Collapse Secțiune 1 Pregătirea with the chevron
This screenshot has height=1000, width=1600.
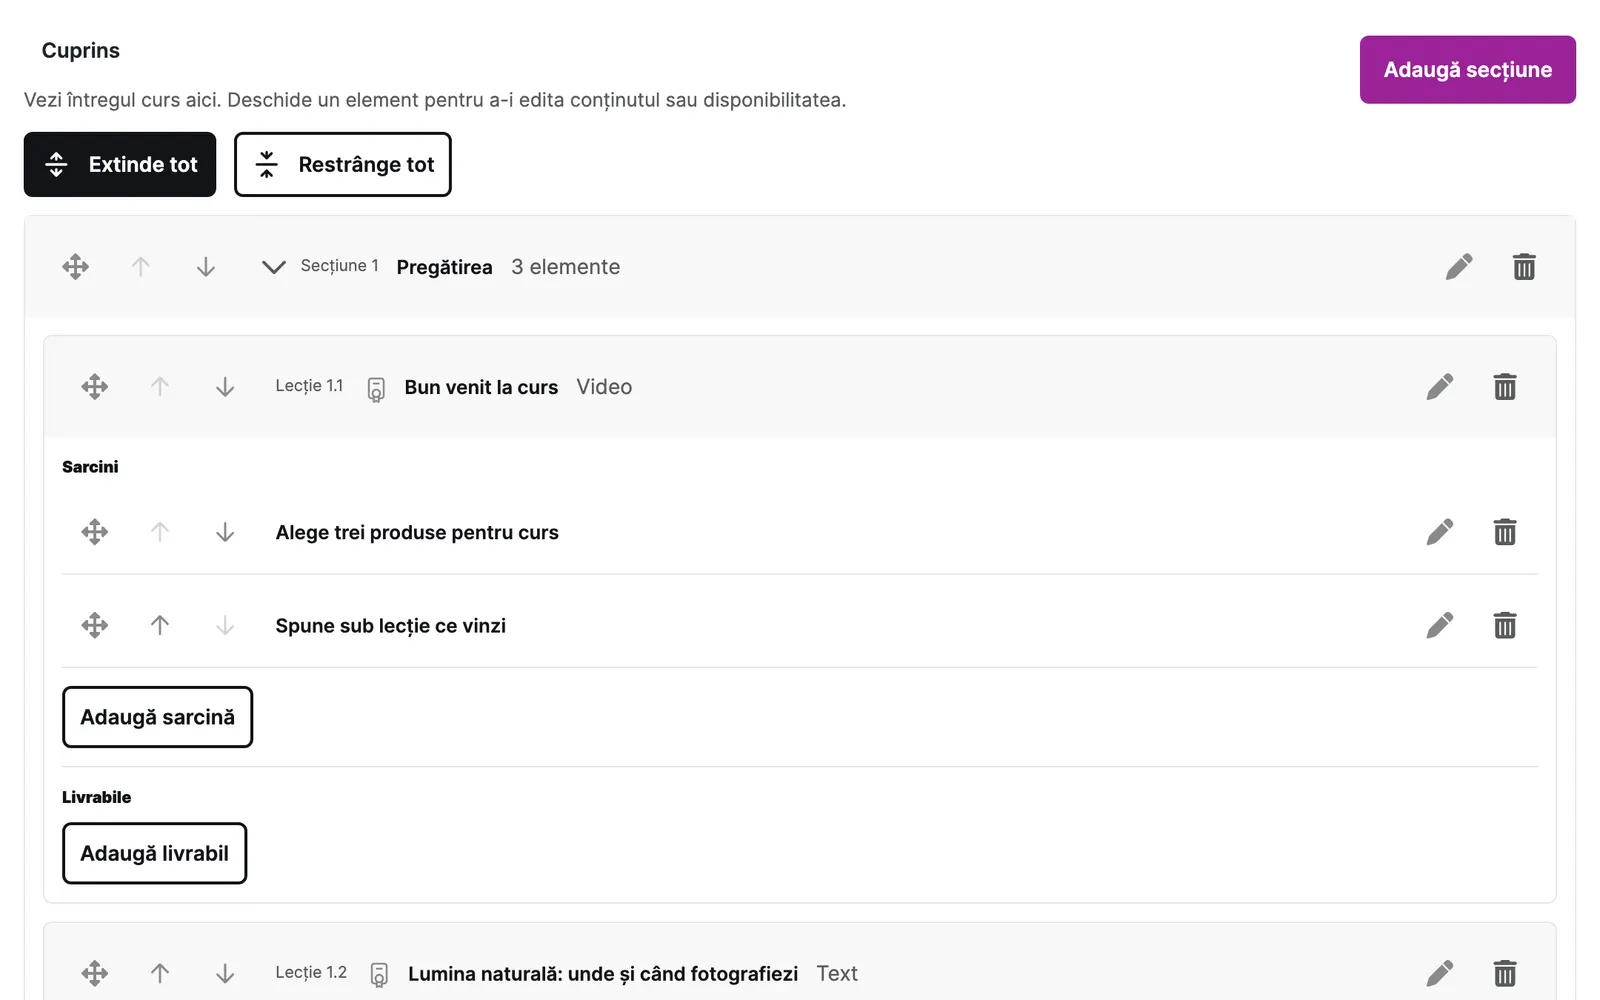[273, 267]
